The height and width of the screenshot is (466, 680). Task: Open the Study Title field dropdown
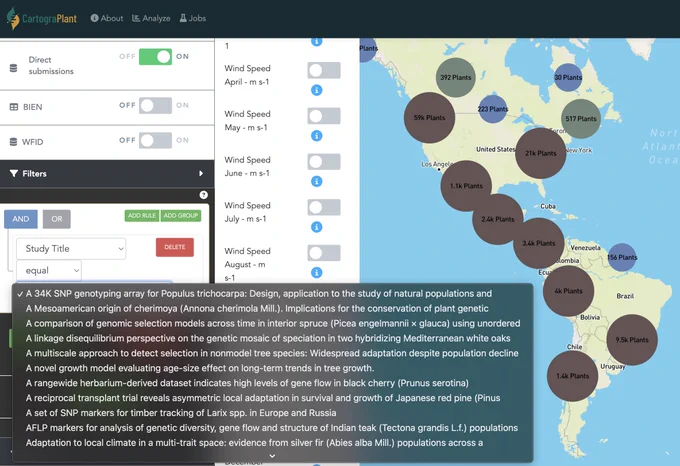tap(71, 249)
